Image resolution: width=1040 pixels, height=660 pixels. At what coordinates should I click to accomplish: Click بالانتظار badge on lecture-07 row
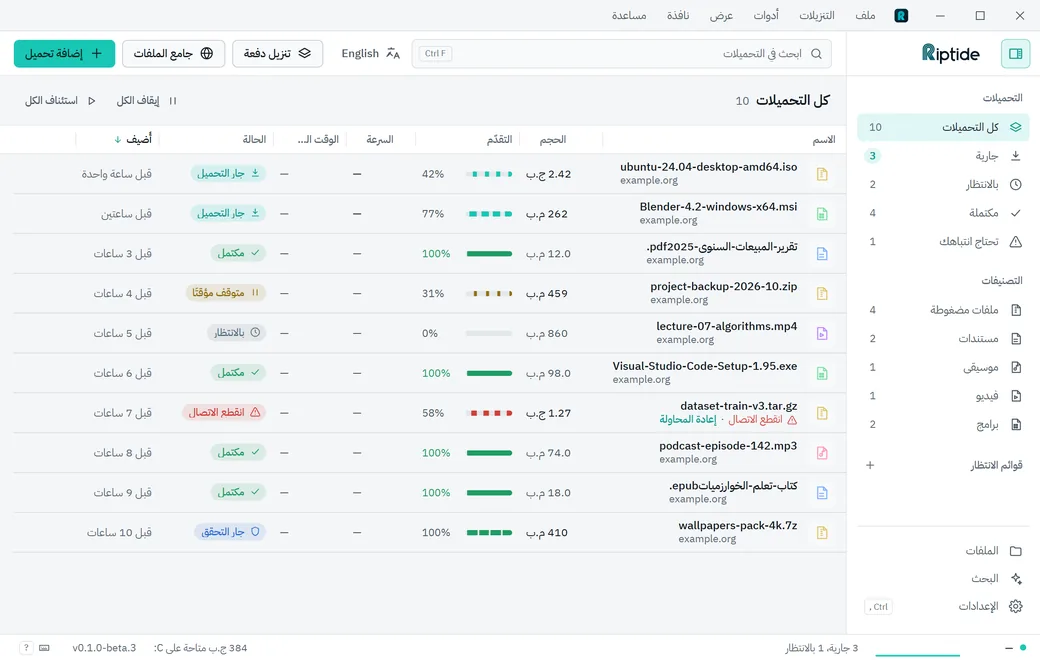pos(236,333)
